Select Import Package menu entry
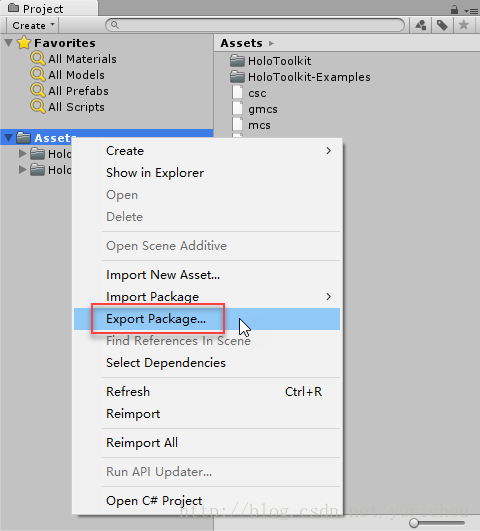Viewport: 480px width, 531px height. 207,297
